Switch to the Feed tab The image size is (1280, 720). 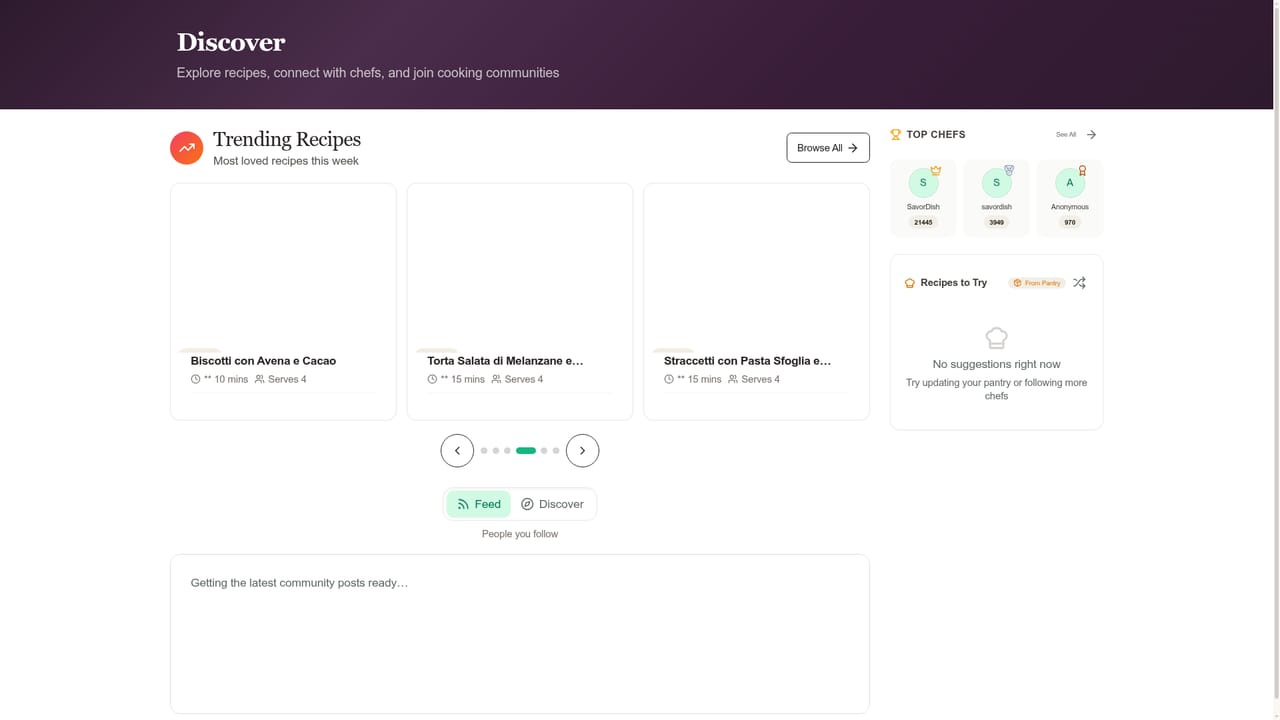(x=479, y=504)
